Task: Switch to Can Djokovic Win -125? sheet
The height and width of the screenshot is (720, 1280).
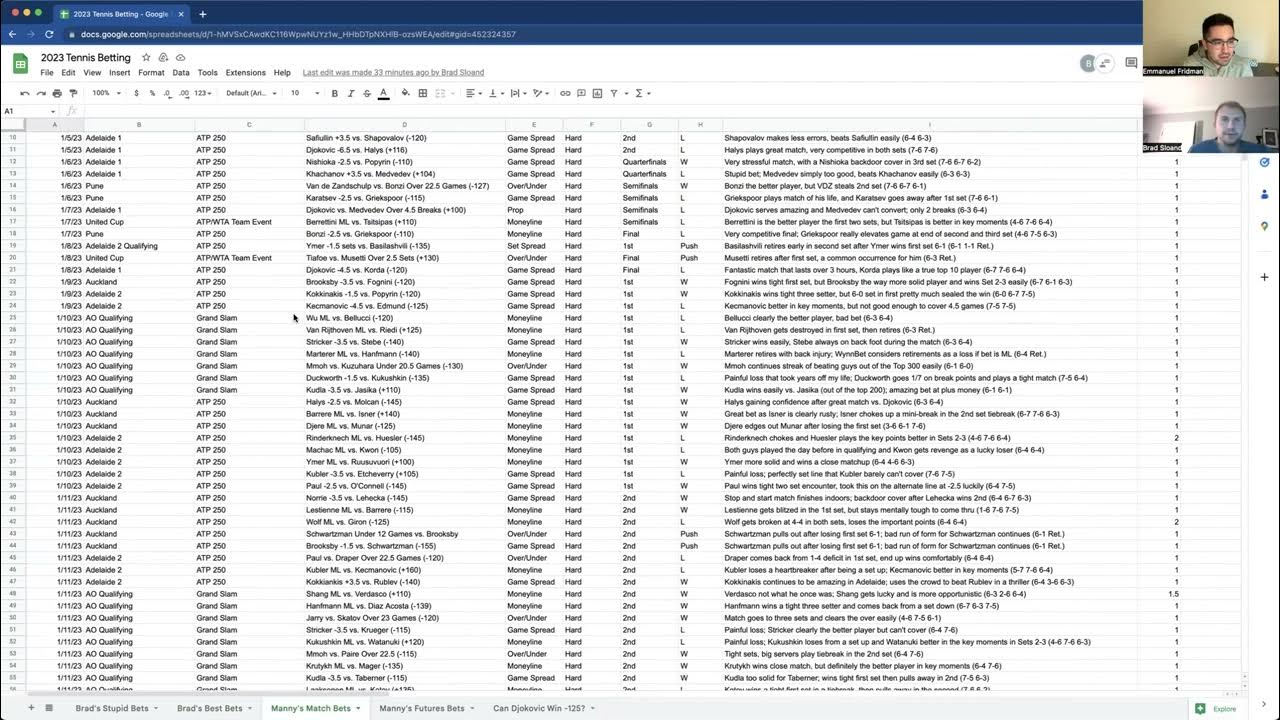Action: [539, 708]
